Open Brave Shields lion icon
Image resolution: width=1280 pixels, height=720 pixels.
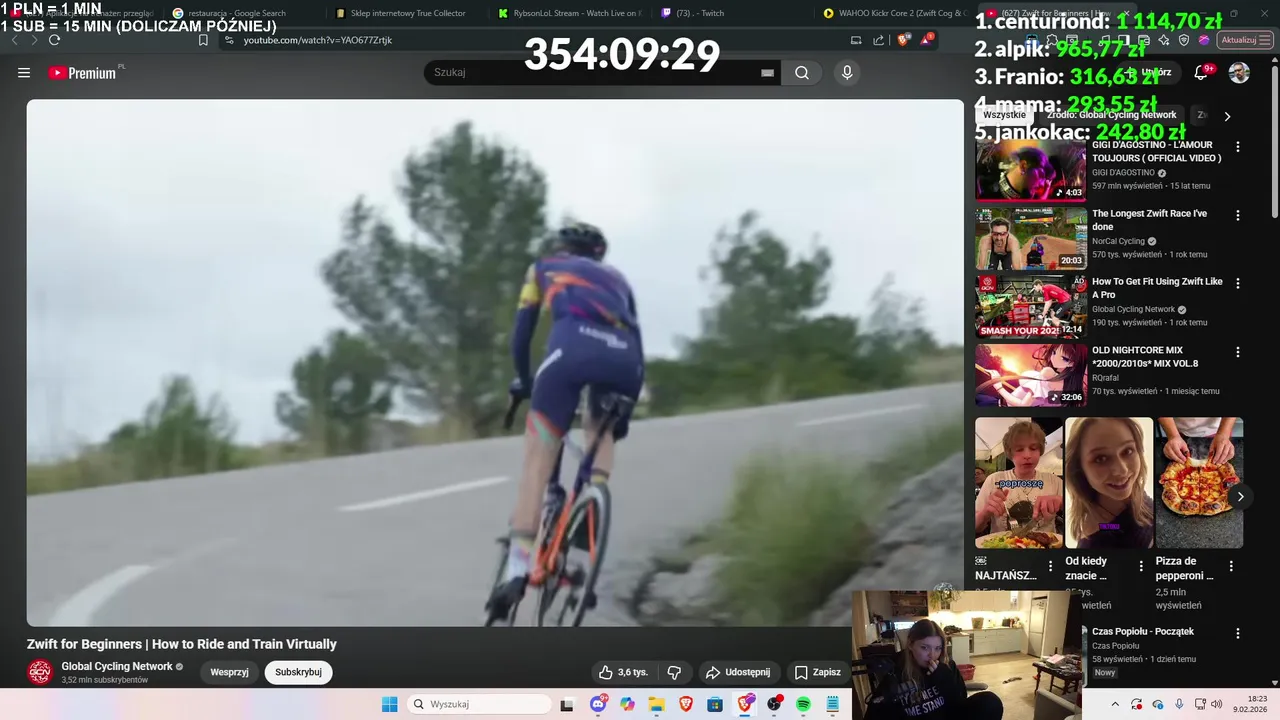click(x=903, y=40)
